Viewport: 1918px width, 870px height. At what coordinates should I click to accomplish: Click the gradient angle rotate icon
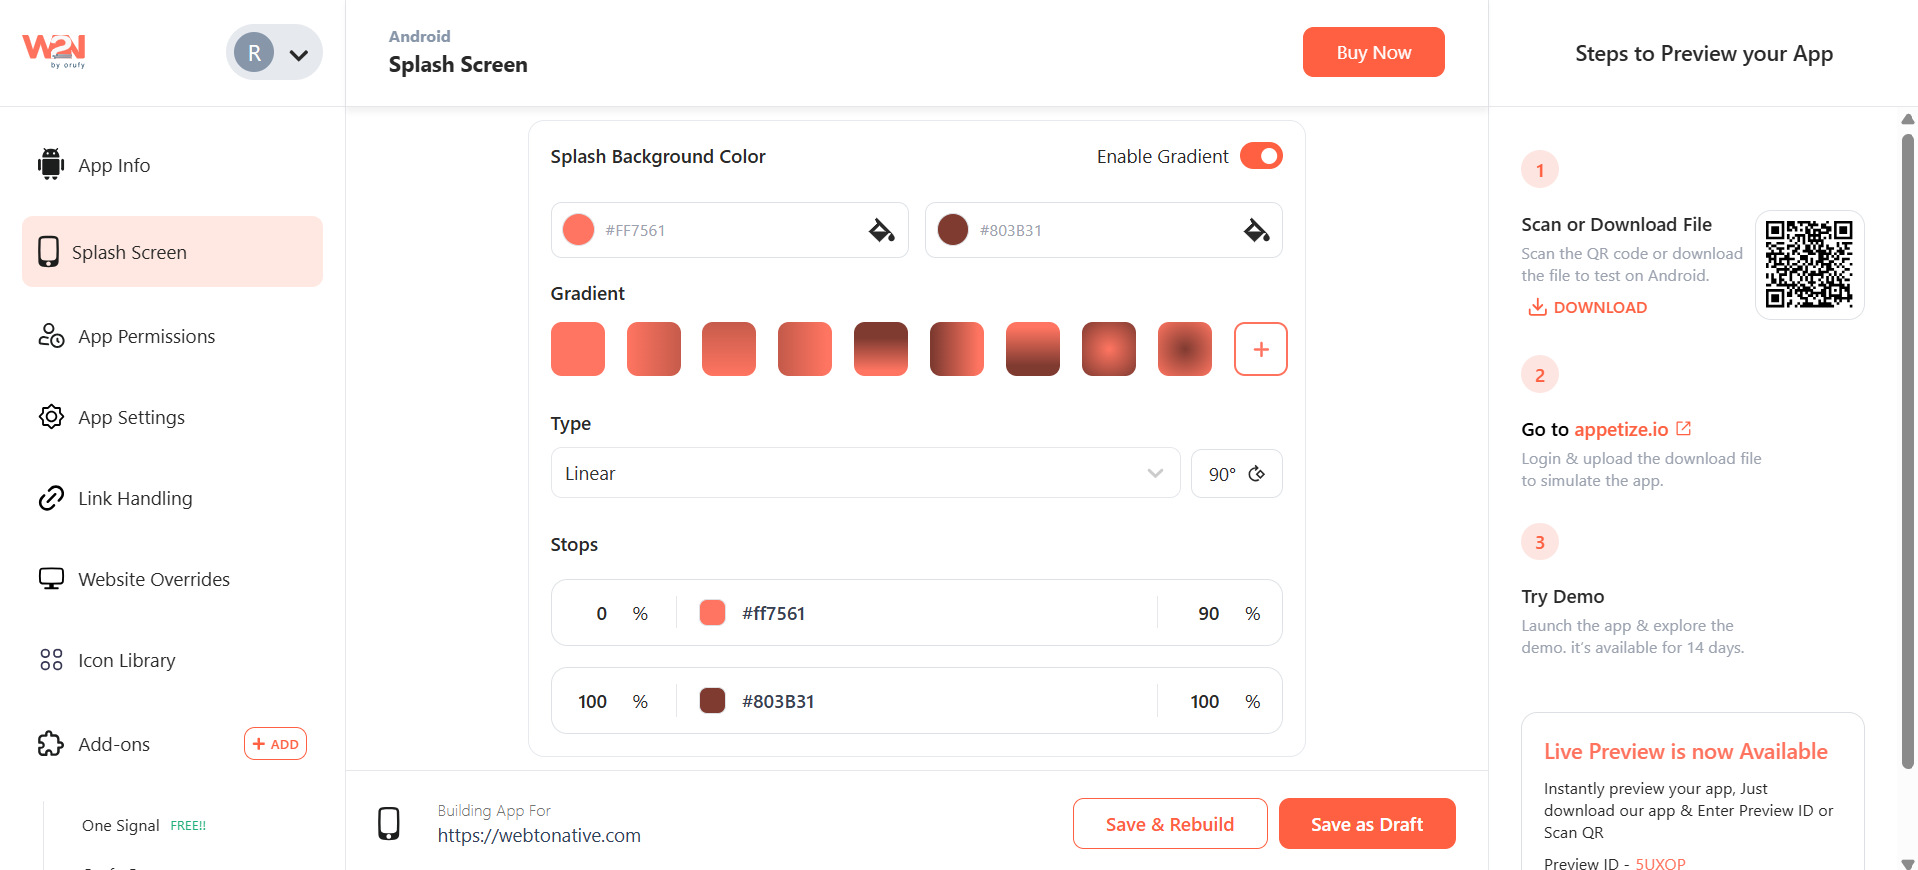[x=1257, y=474]
